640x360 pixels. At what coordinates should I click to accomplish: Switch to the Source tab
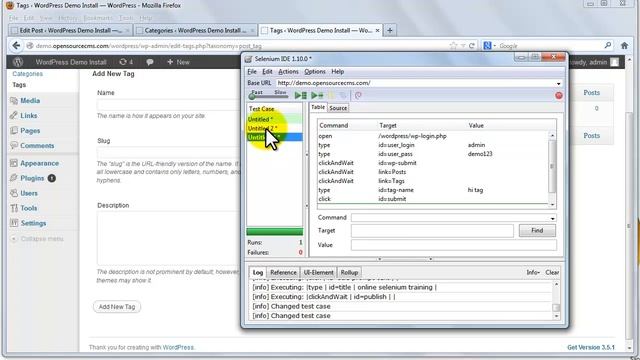coord(338,108)
